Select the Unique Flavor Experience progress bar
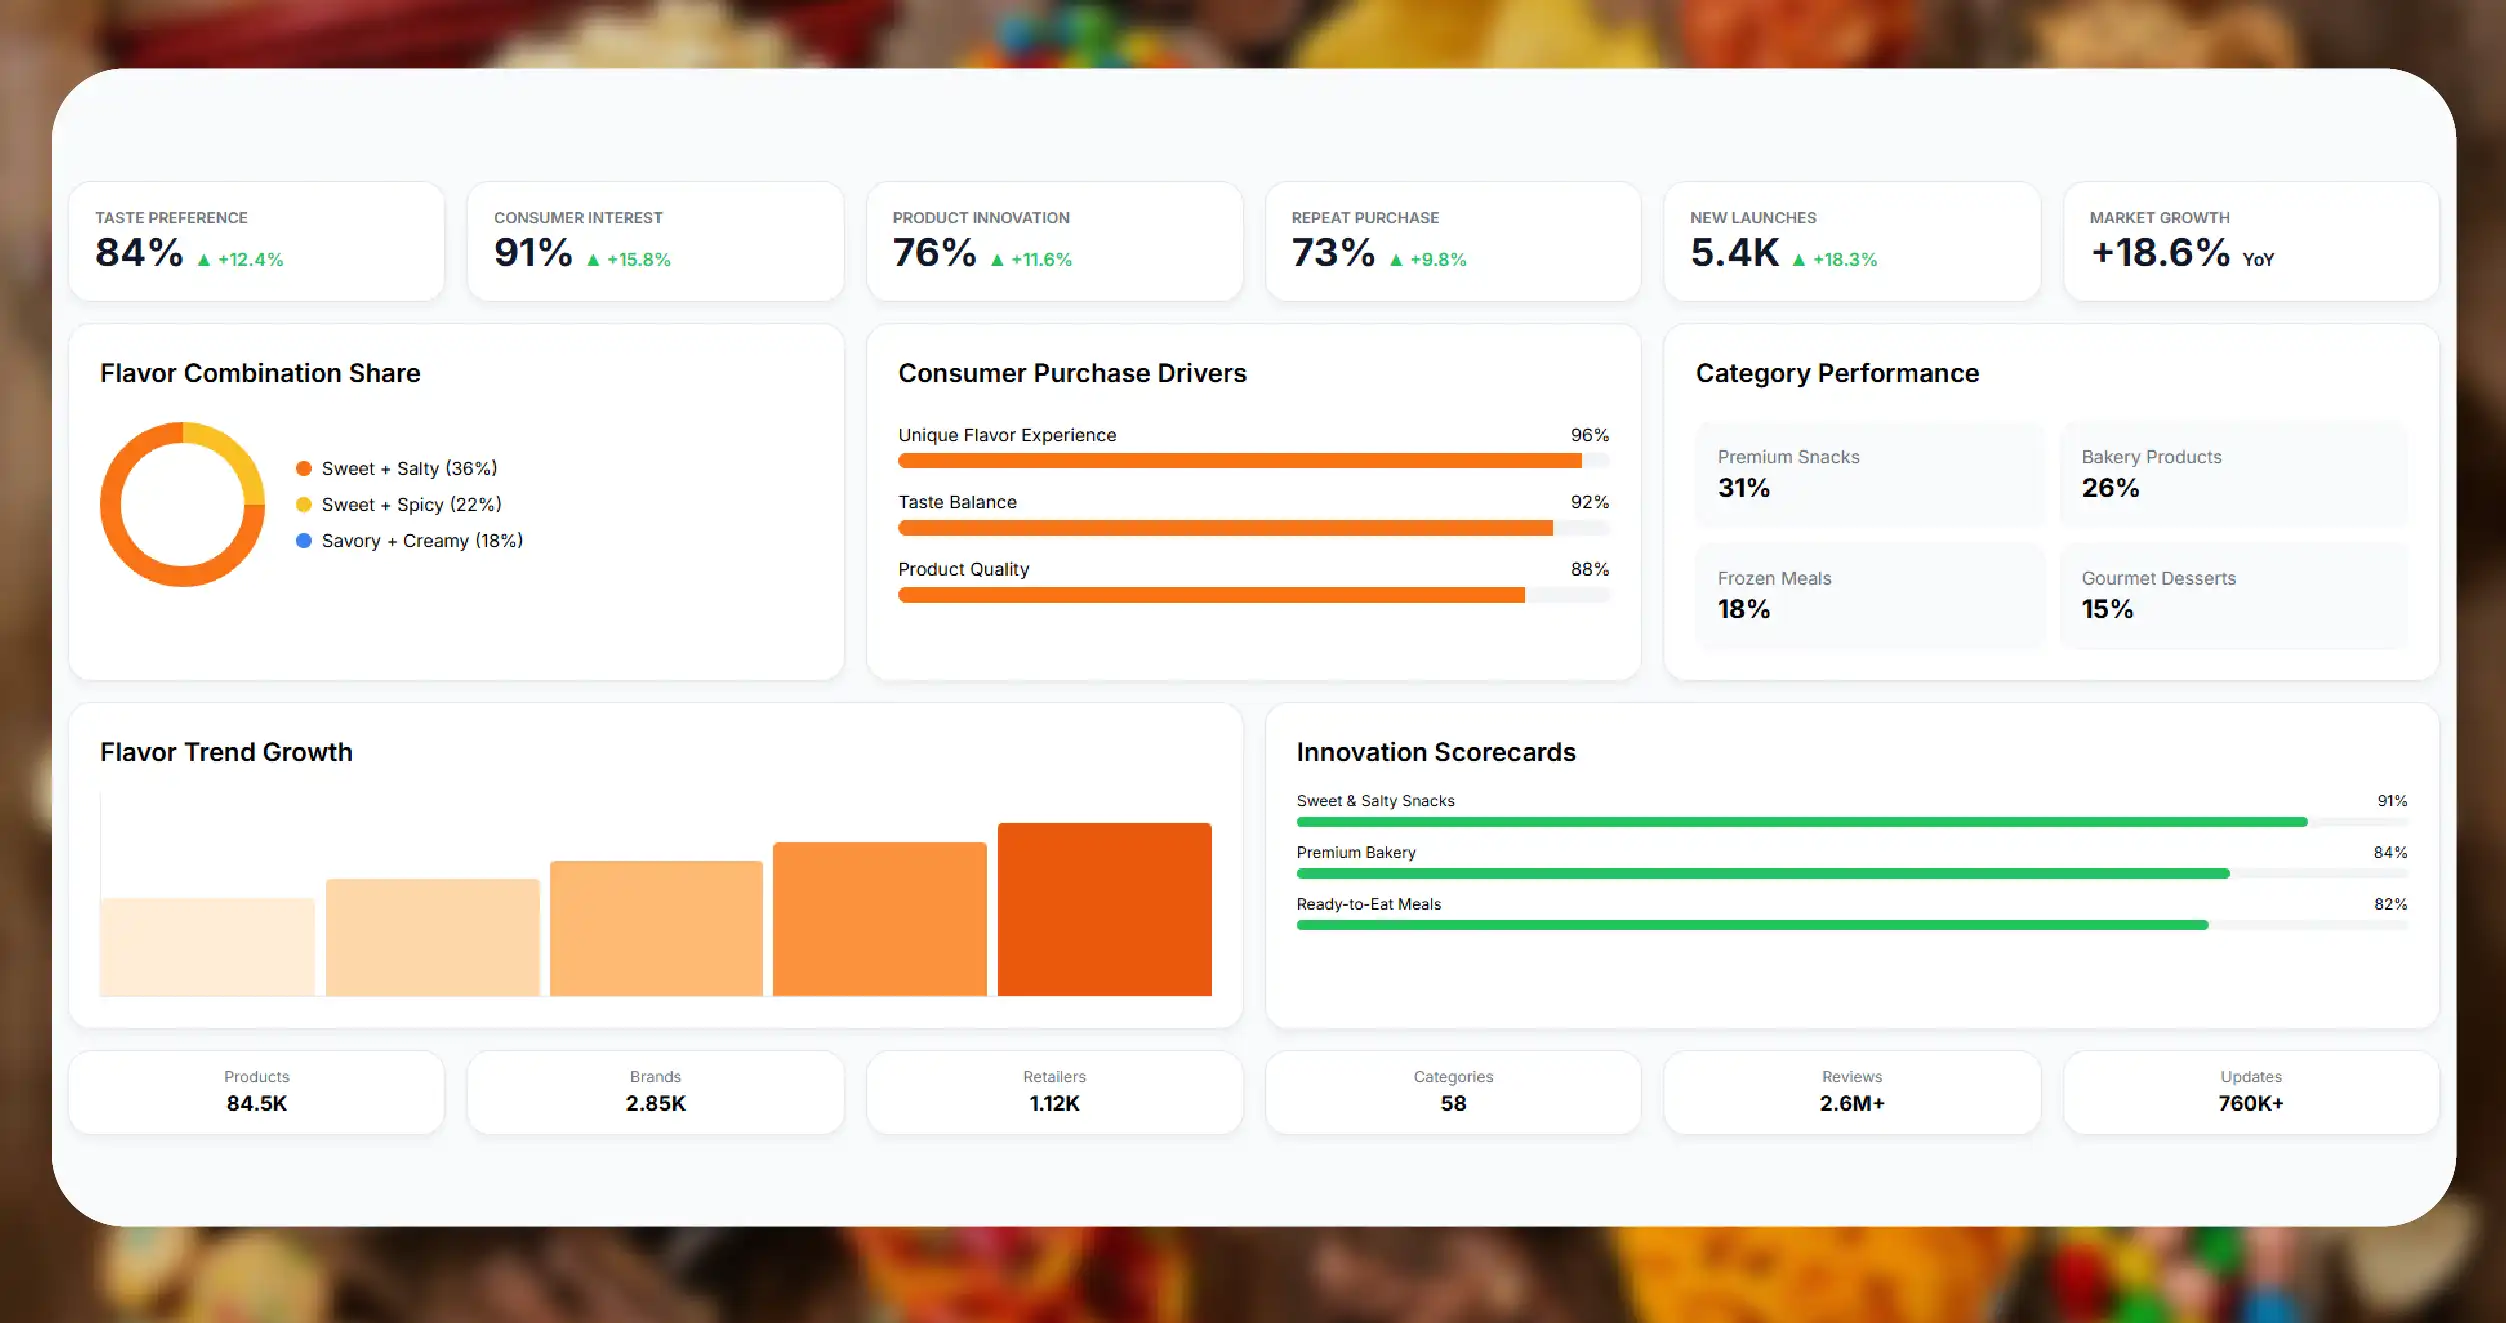 [1254, 461]
